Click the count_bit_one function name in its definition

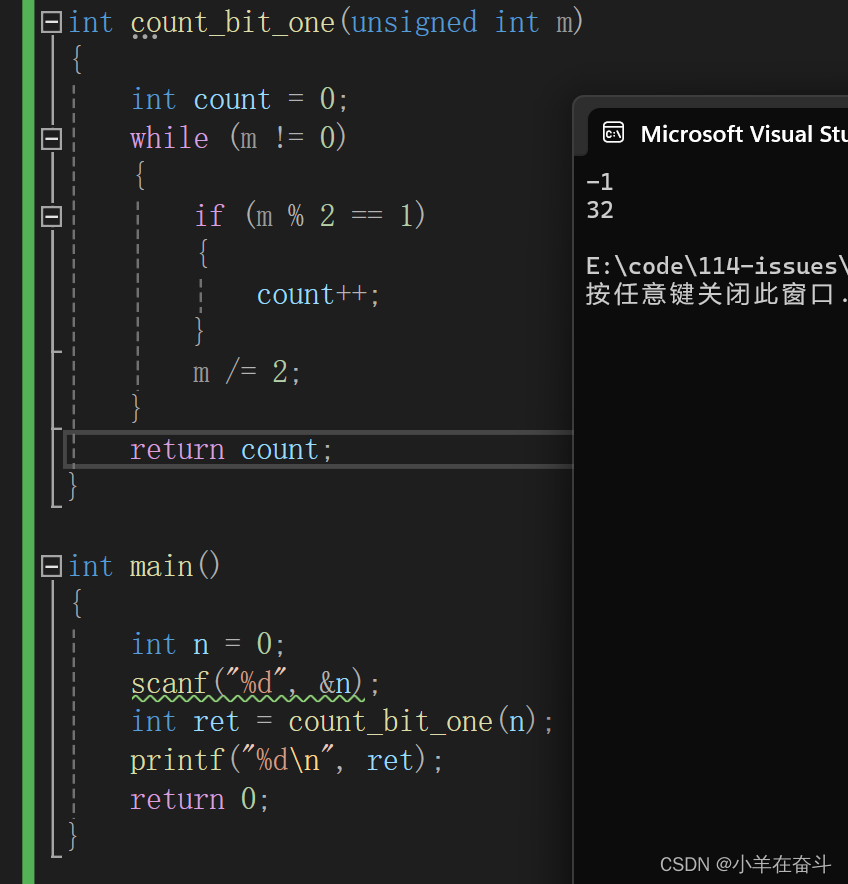coord(233,24)
